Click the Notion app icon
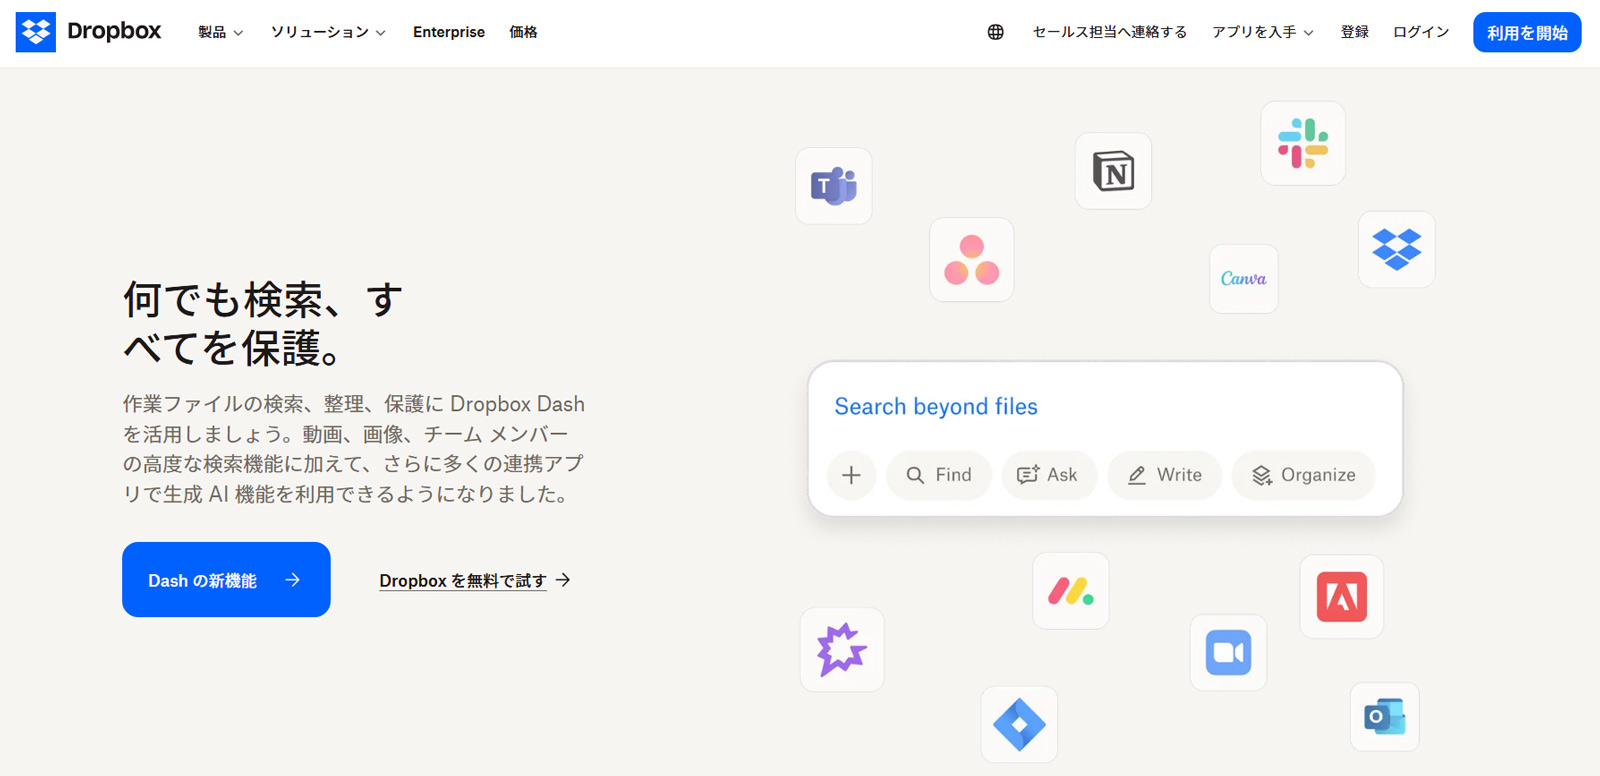 (1113, 171)
